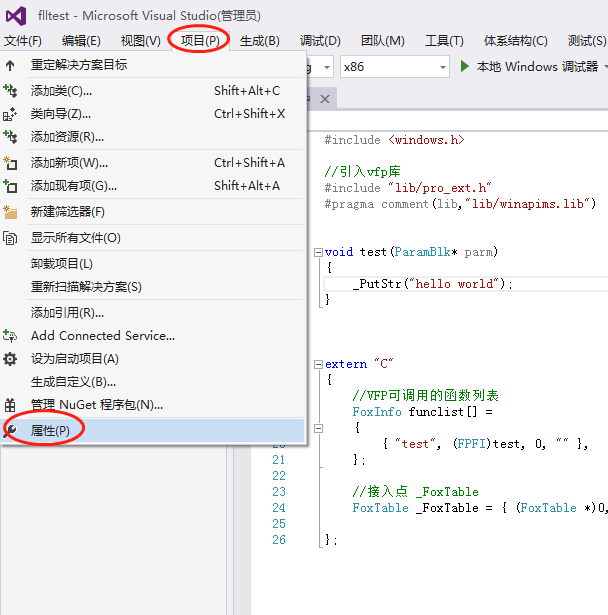Select 生成自定义(B)... menu item

coord(153,382)
